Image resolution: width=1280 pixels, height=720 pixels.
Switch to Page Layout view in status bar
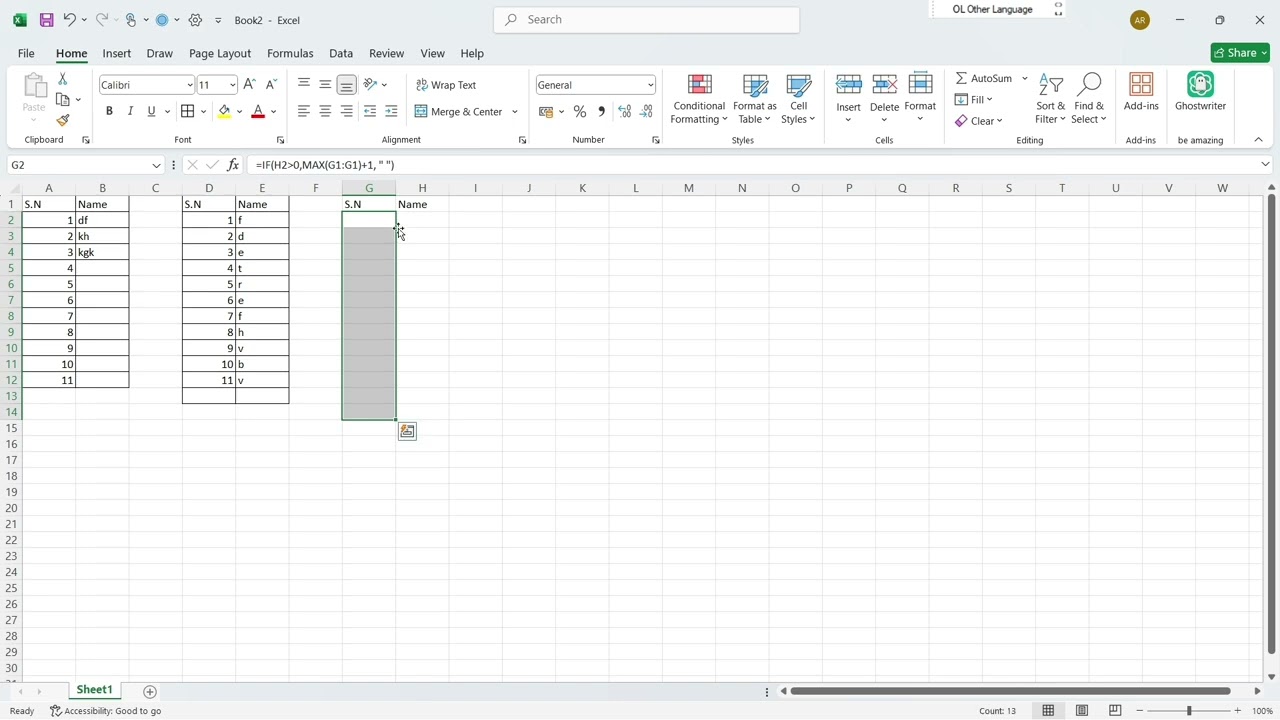1082,711
